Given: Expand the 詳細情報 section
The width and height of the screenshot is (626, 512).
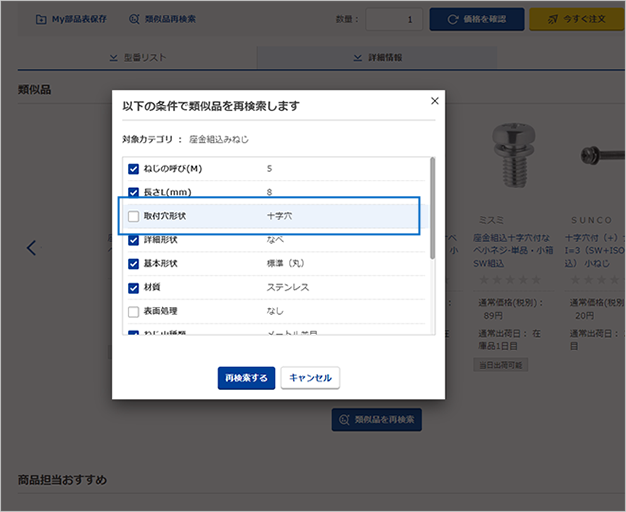Looking at the screenshot, I should [377, 57].
